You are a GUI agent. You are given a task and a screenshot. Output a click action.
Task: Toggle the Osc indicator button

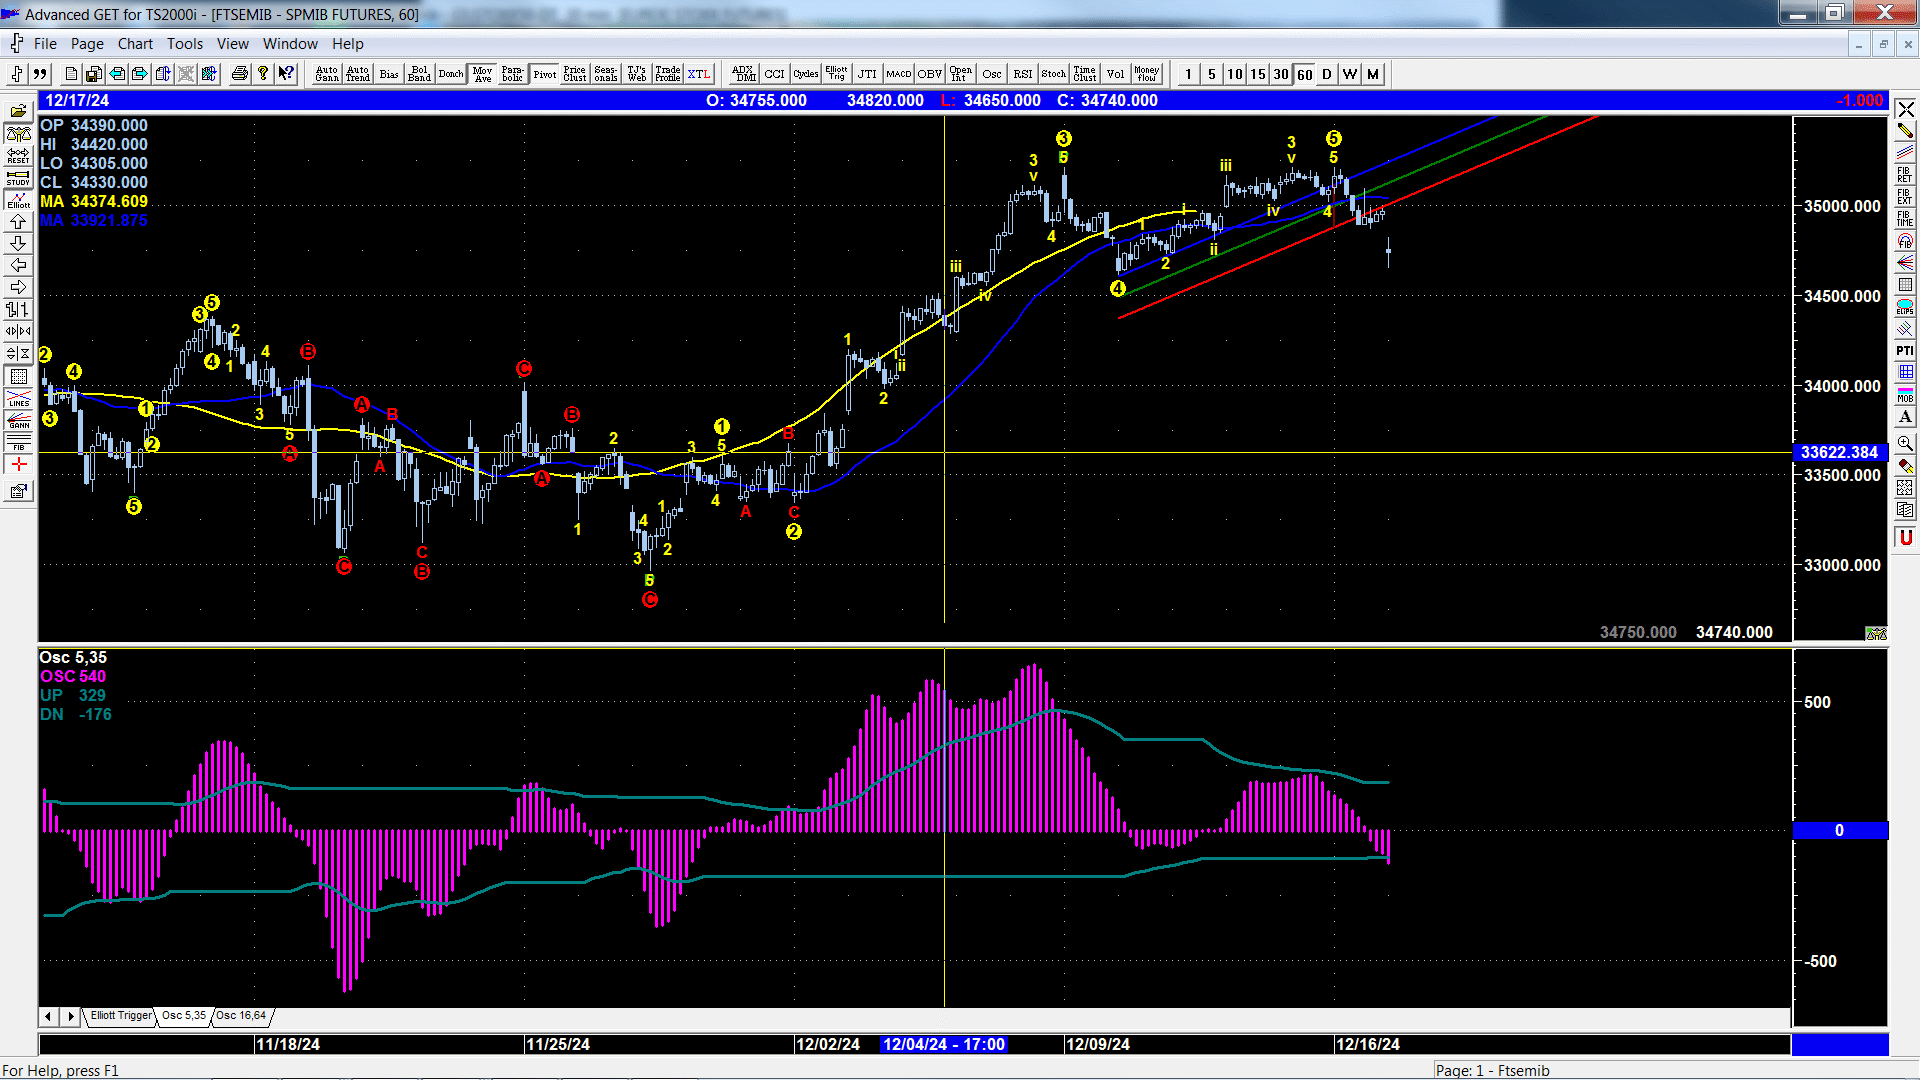point(991,74)
